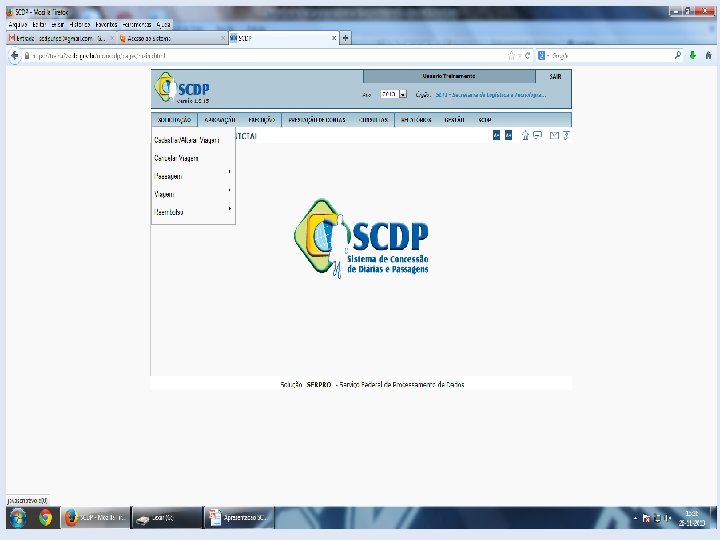The image size is (720, 540).
Task: Select Cadastrar/Alterar Viagem menu entry
Action: point(186,140)
